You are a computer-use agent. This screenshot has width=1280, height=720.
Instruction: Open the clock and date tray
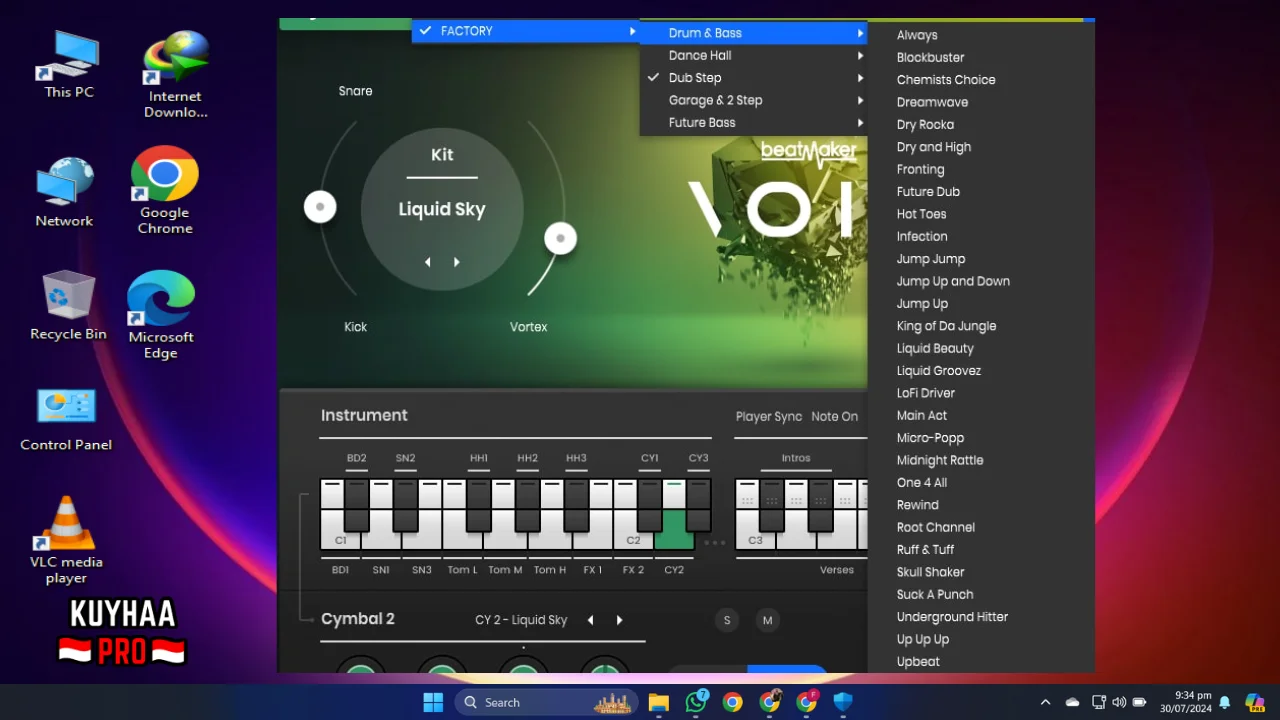(1186, 702)
